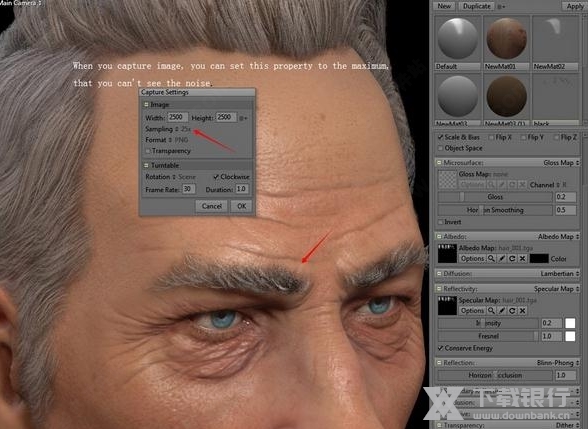Reload the Specular Map texture
This screenshot has width=588, height=429.
512,310
